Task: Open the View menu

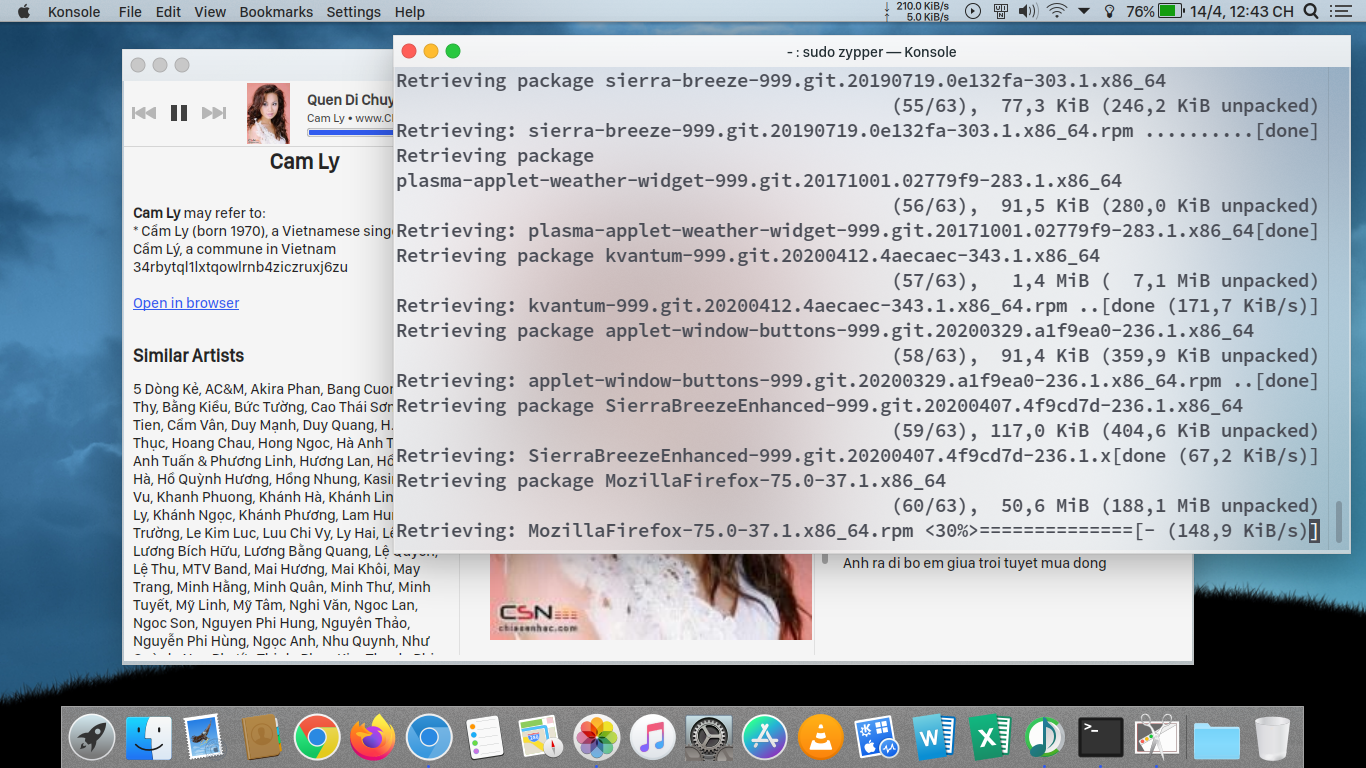Action: [x=210, y=12]
